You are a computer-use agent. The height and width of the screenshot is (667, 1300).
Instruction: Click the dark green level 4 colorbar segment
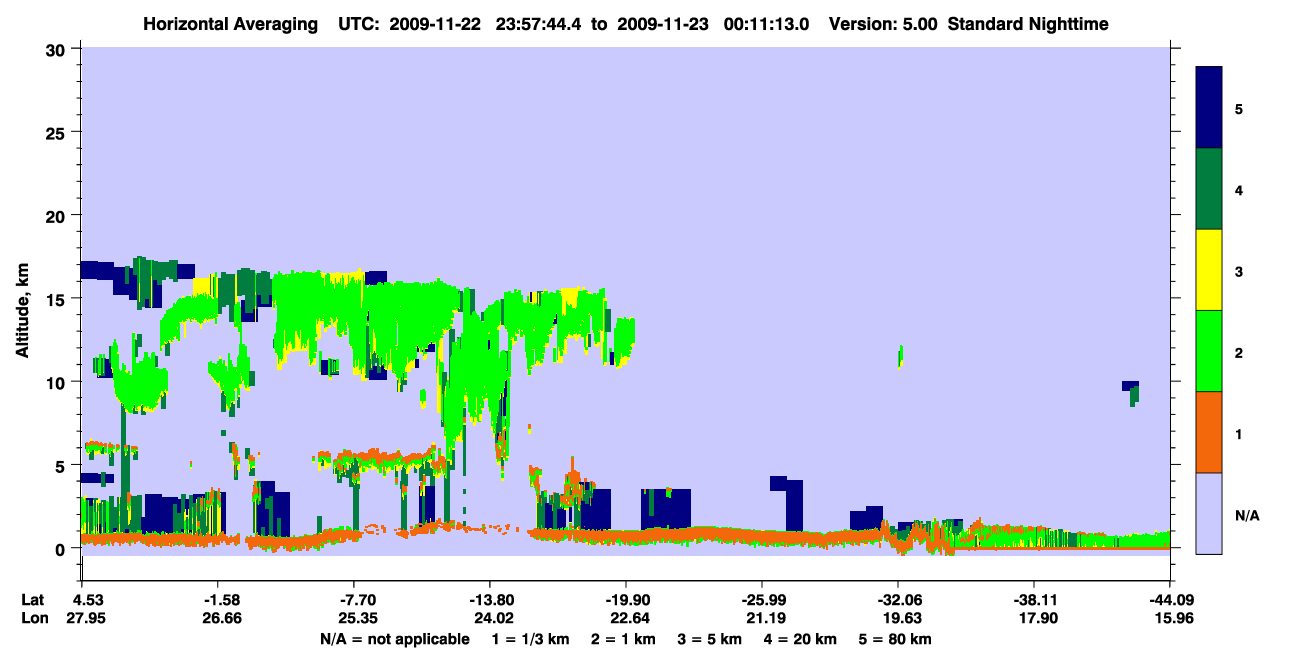click(x=1209, y=189)
